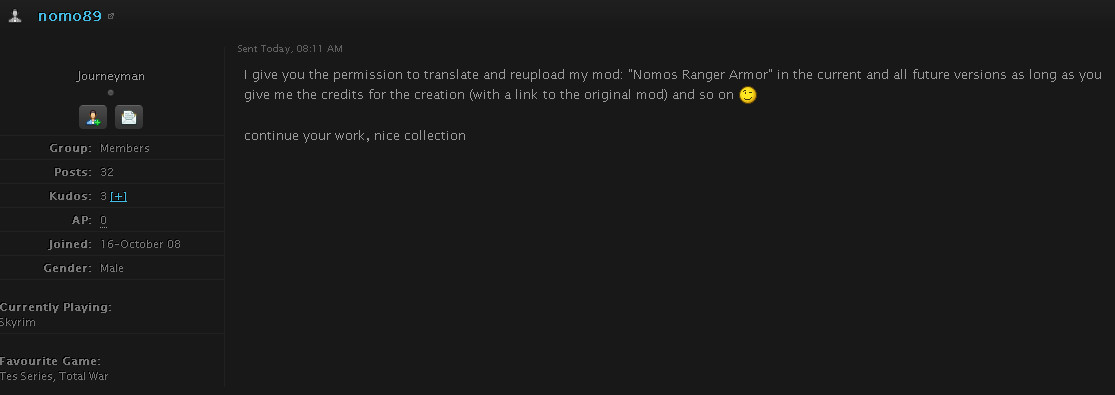Click the small external-link icon after nomo89
1115x395 pixels.
(x=110, y=16)
